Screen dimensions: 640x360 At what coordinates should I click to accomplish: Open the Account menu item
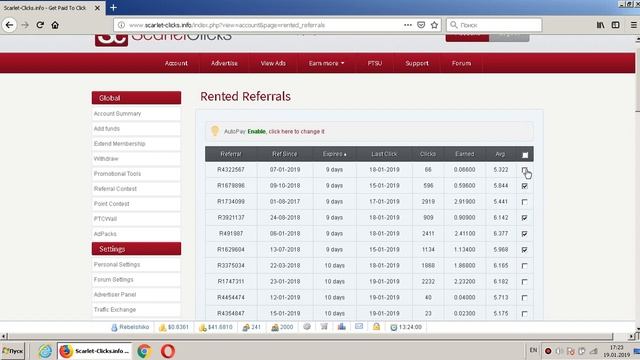click(x=176, y=63)
